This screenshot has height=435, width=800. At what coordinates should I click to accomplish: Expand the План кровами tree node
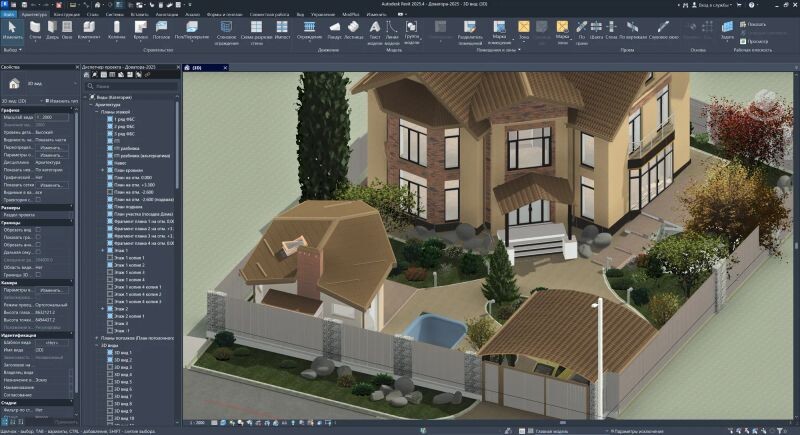pyautogui.click(x=101, y=170)
